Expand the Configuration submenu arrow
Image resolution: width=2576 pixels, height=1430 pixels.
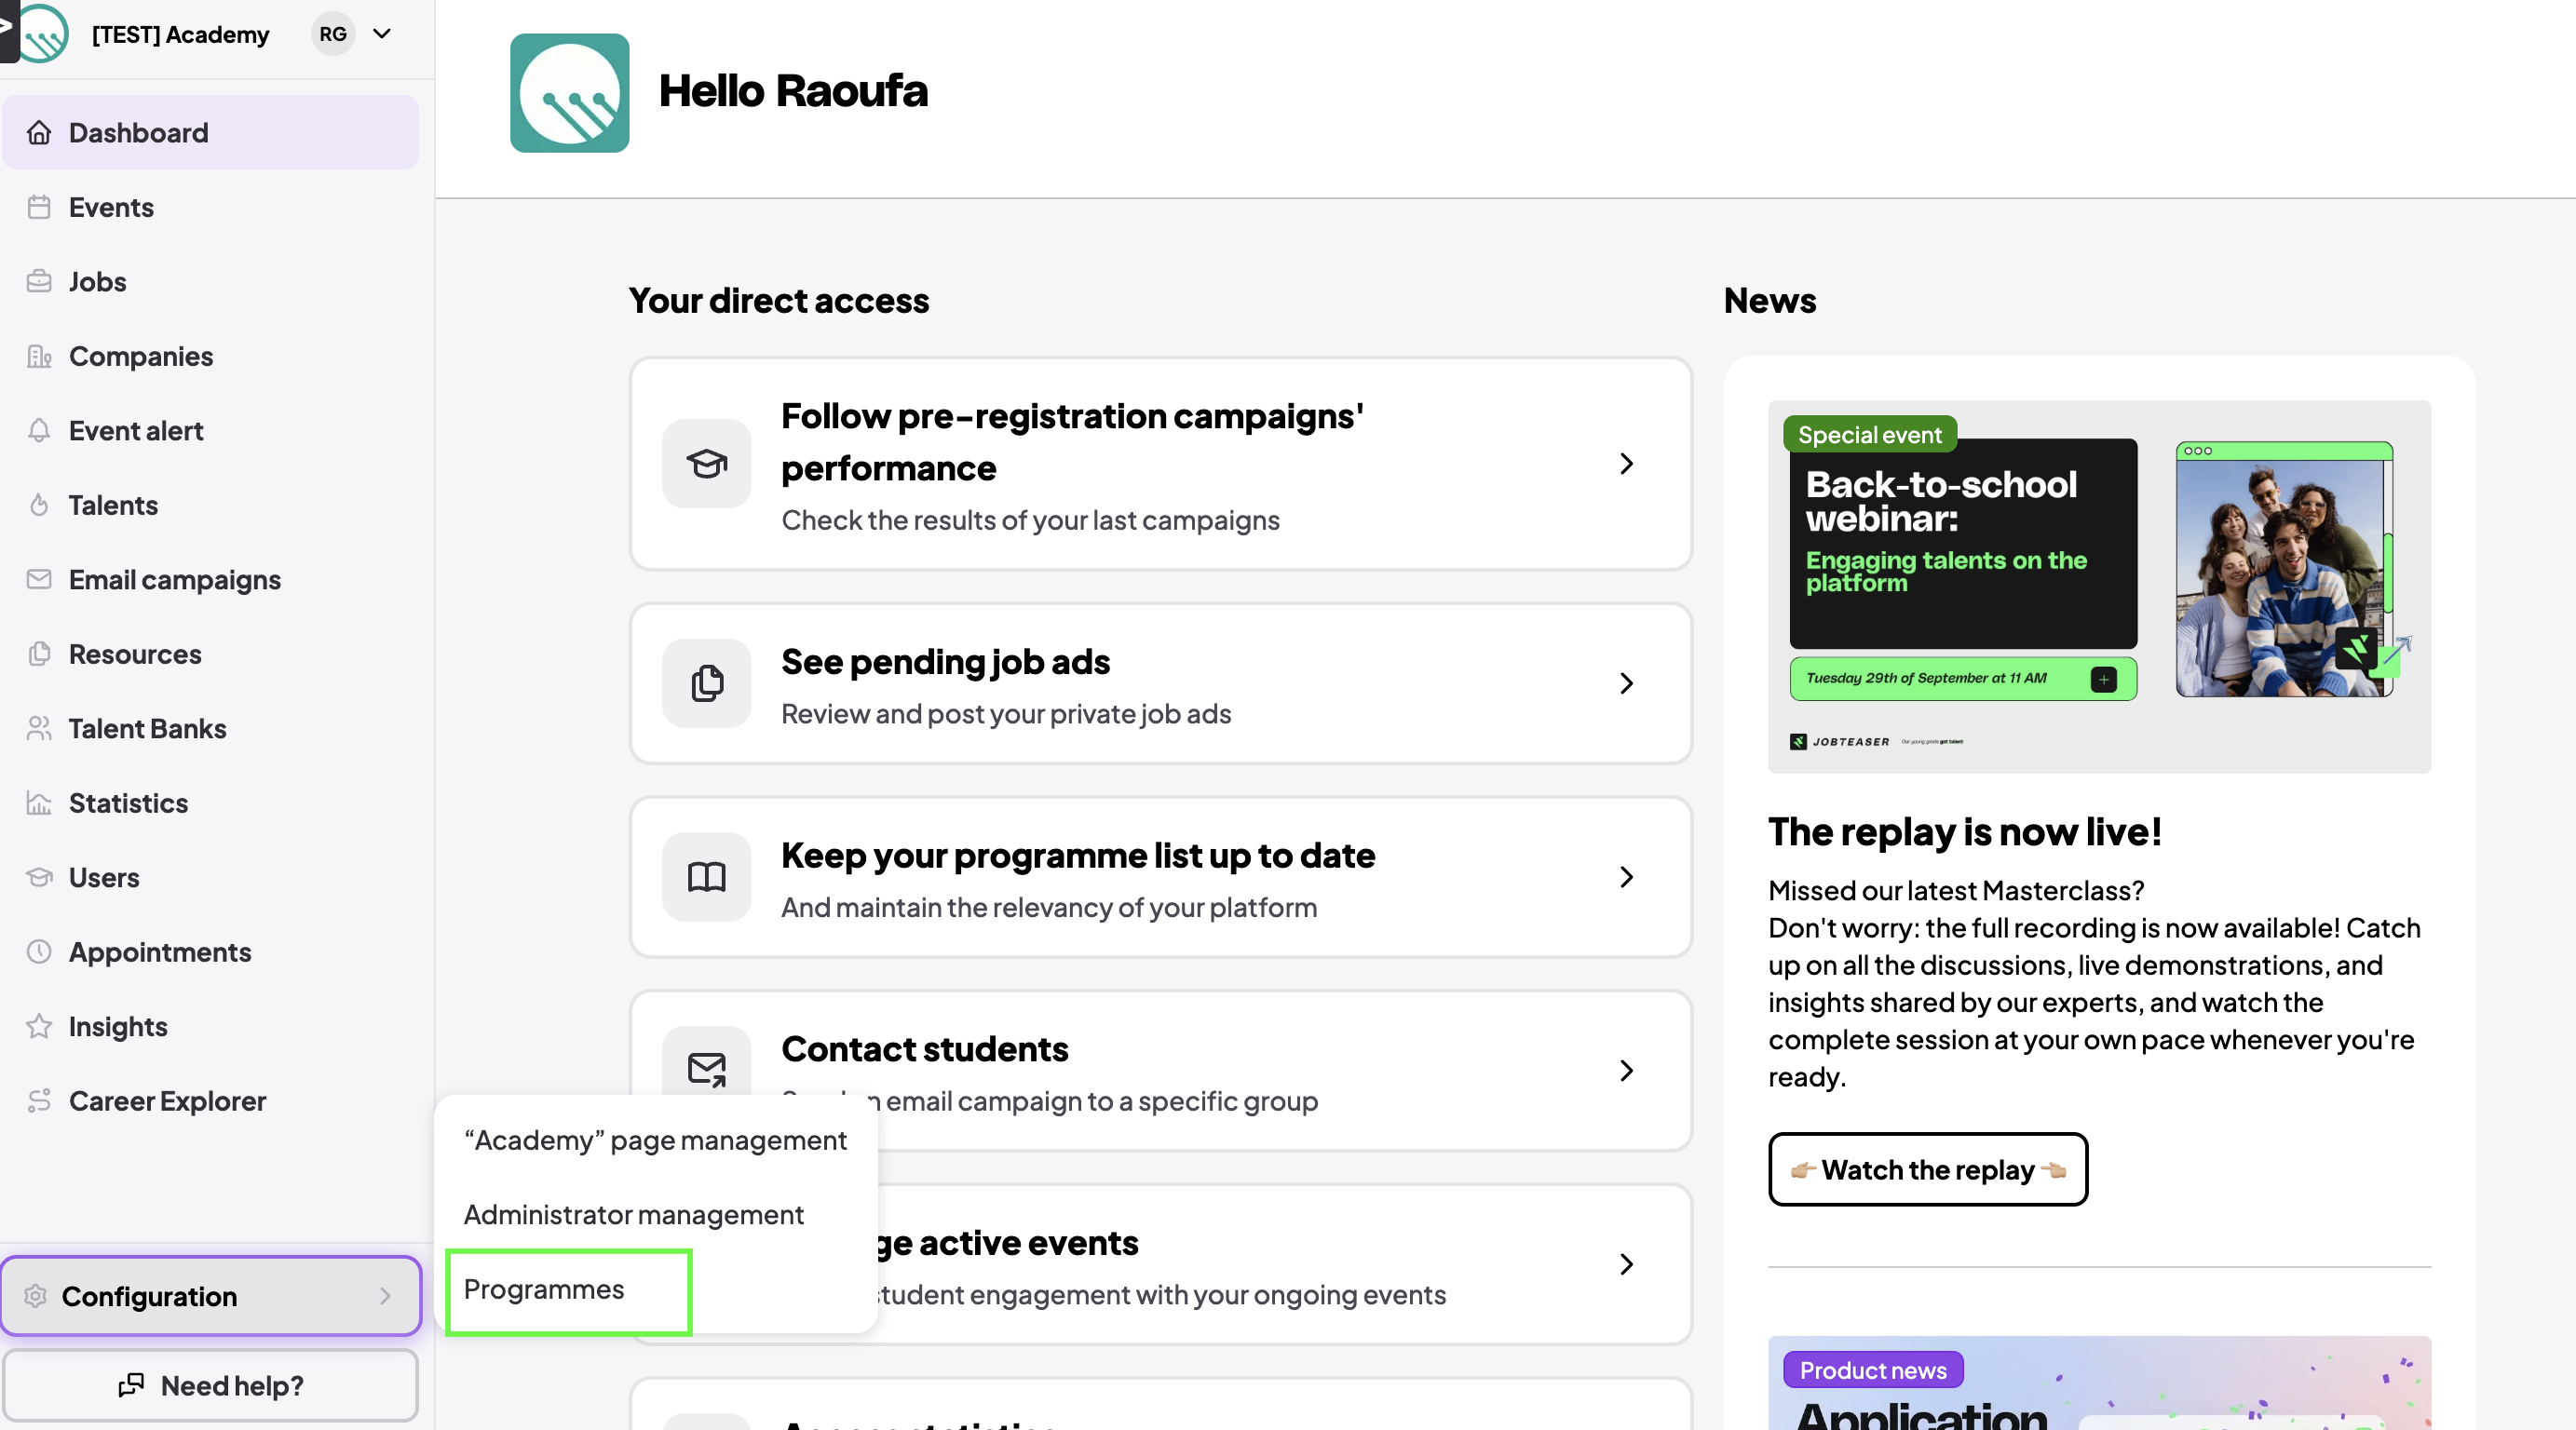[x=385, y=1296]
